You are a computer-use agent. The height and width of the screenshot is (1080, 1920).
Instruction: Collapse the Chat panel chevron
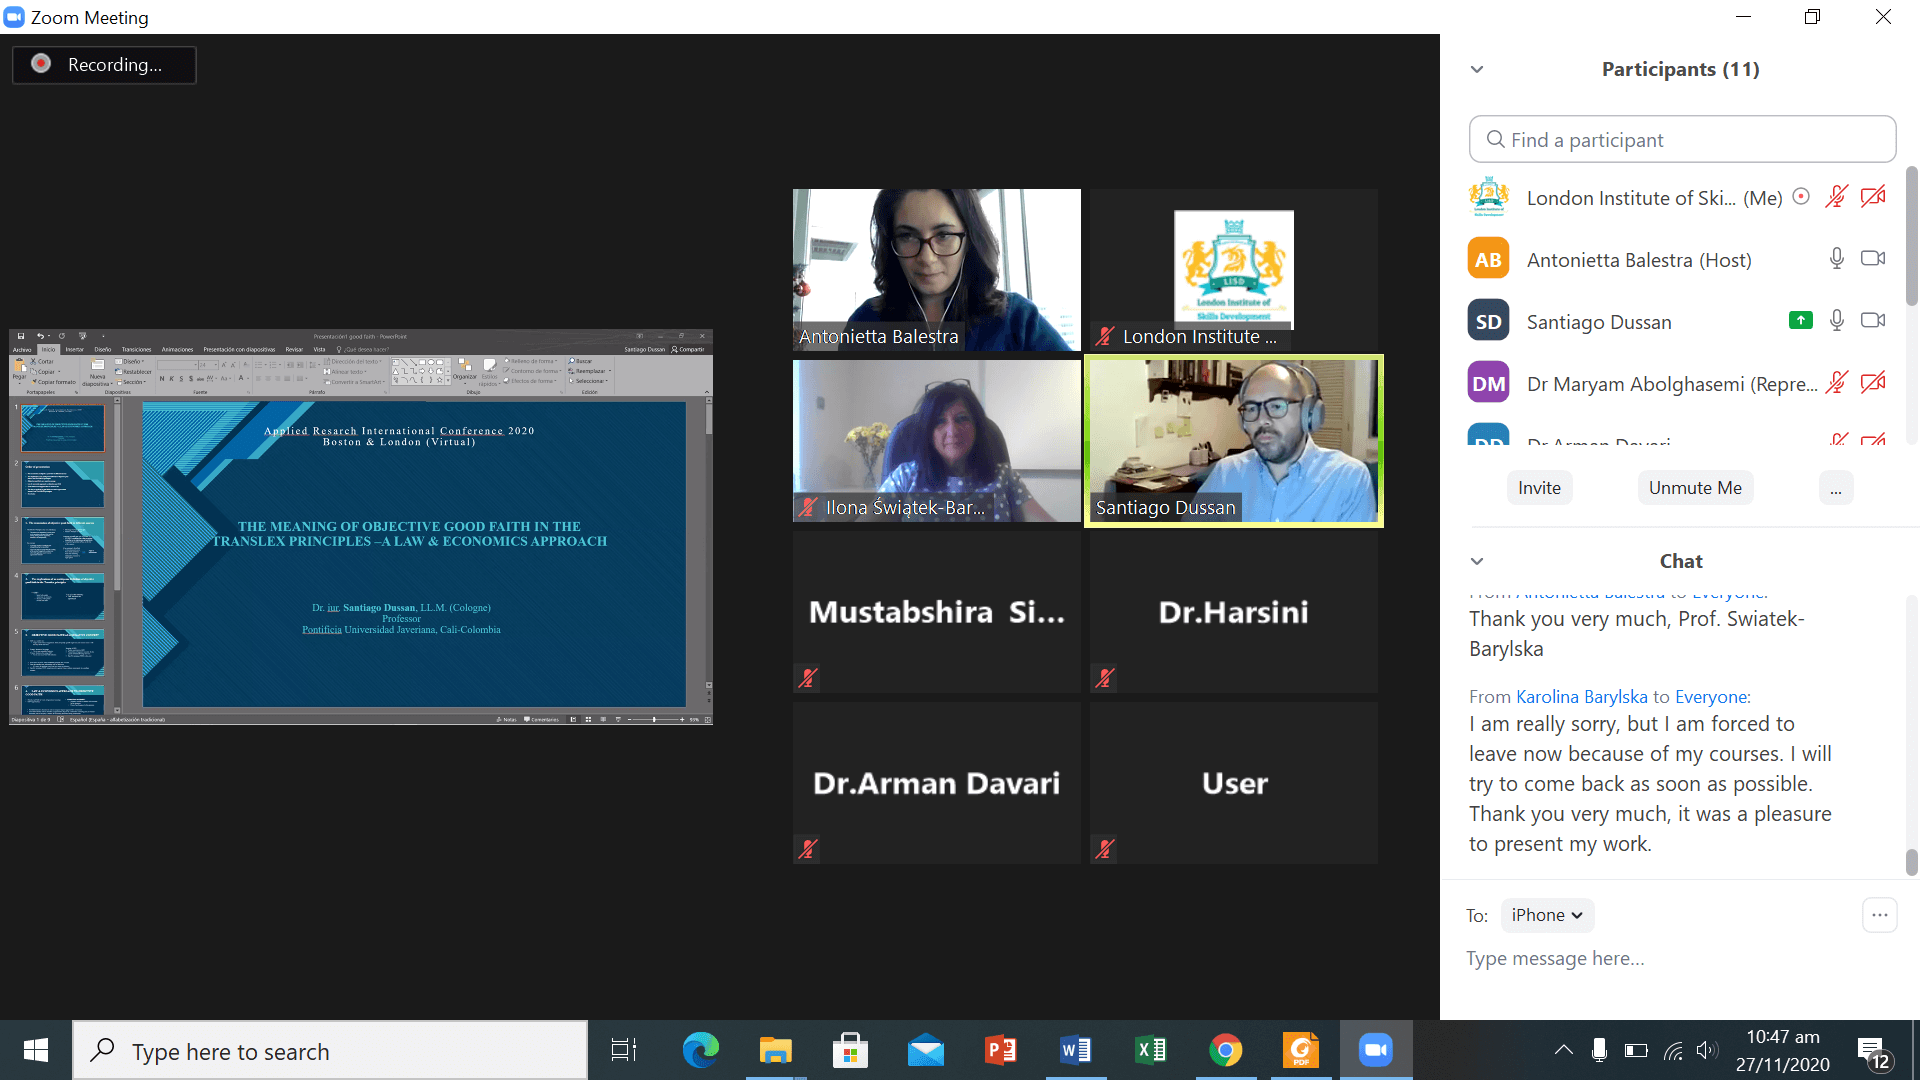click(1477, 561)
